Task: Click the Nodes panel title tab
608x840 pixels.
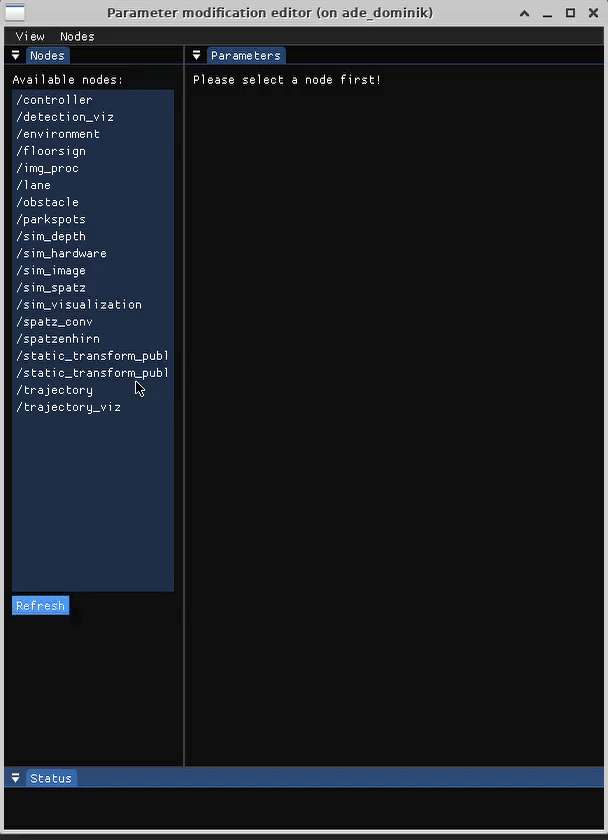Action: pos(46,55)
